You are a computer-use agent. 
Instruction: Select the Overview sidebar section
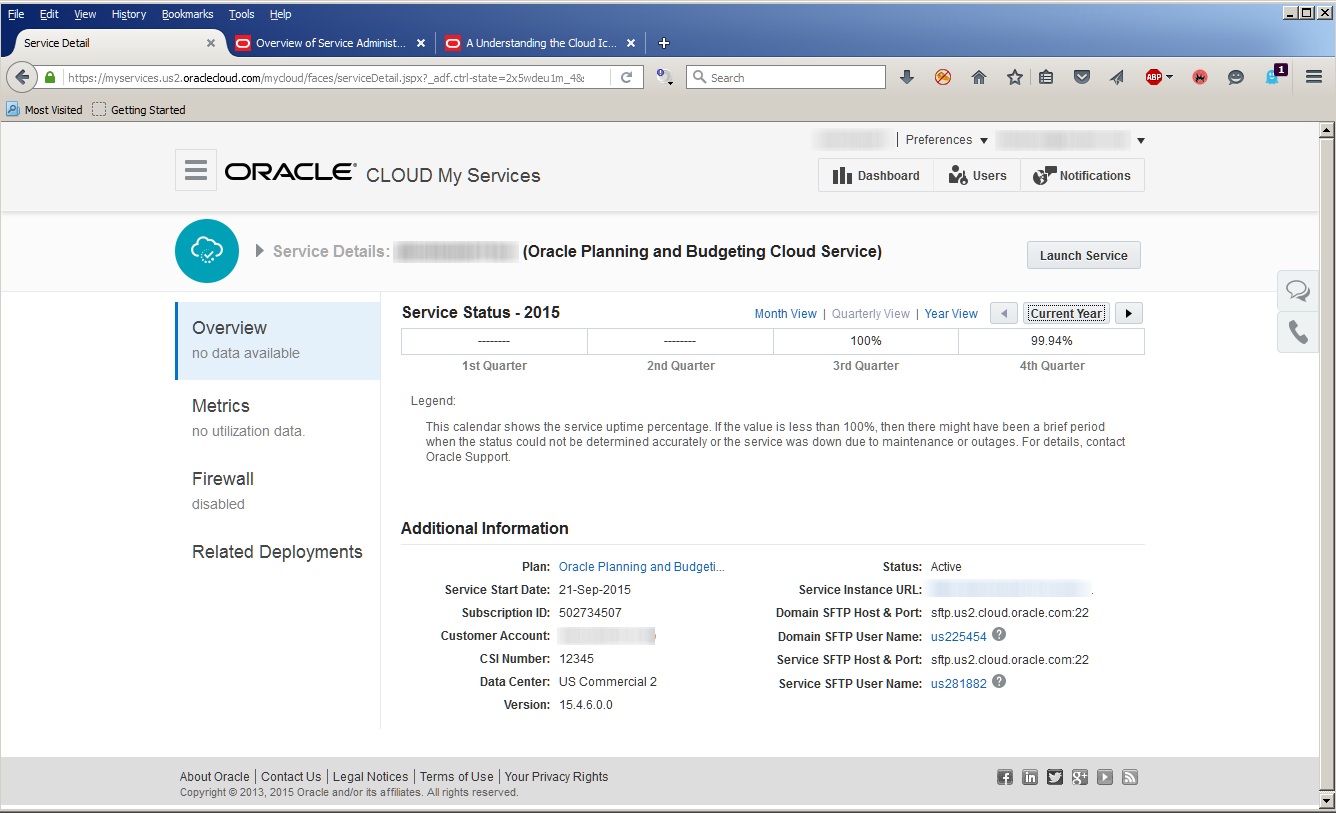point(278,340)
